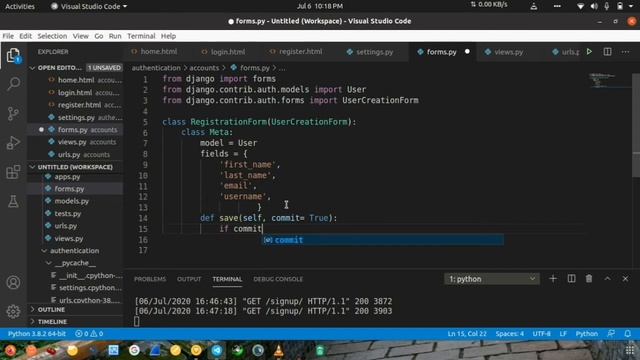The height and width of the screenshot is (360, 640).
Task: Open the network Wi-Fi indicator
Action: (x=580, y=6)
